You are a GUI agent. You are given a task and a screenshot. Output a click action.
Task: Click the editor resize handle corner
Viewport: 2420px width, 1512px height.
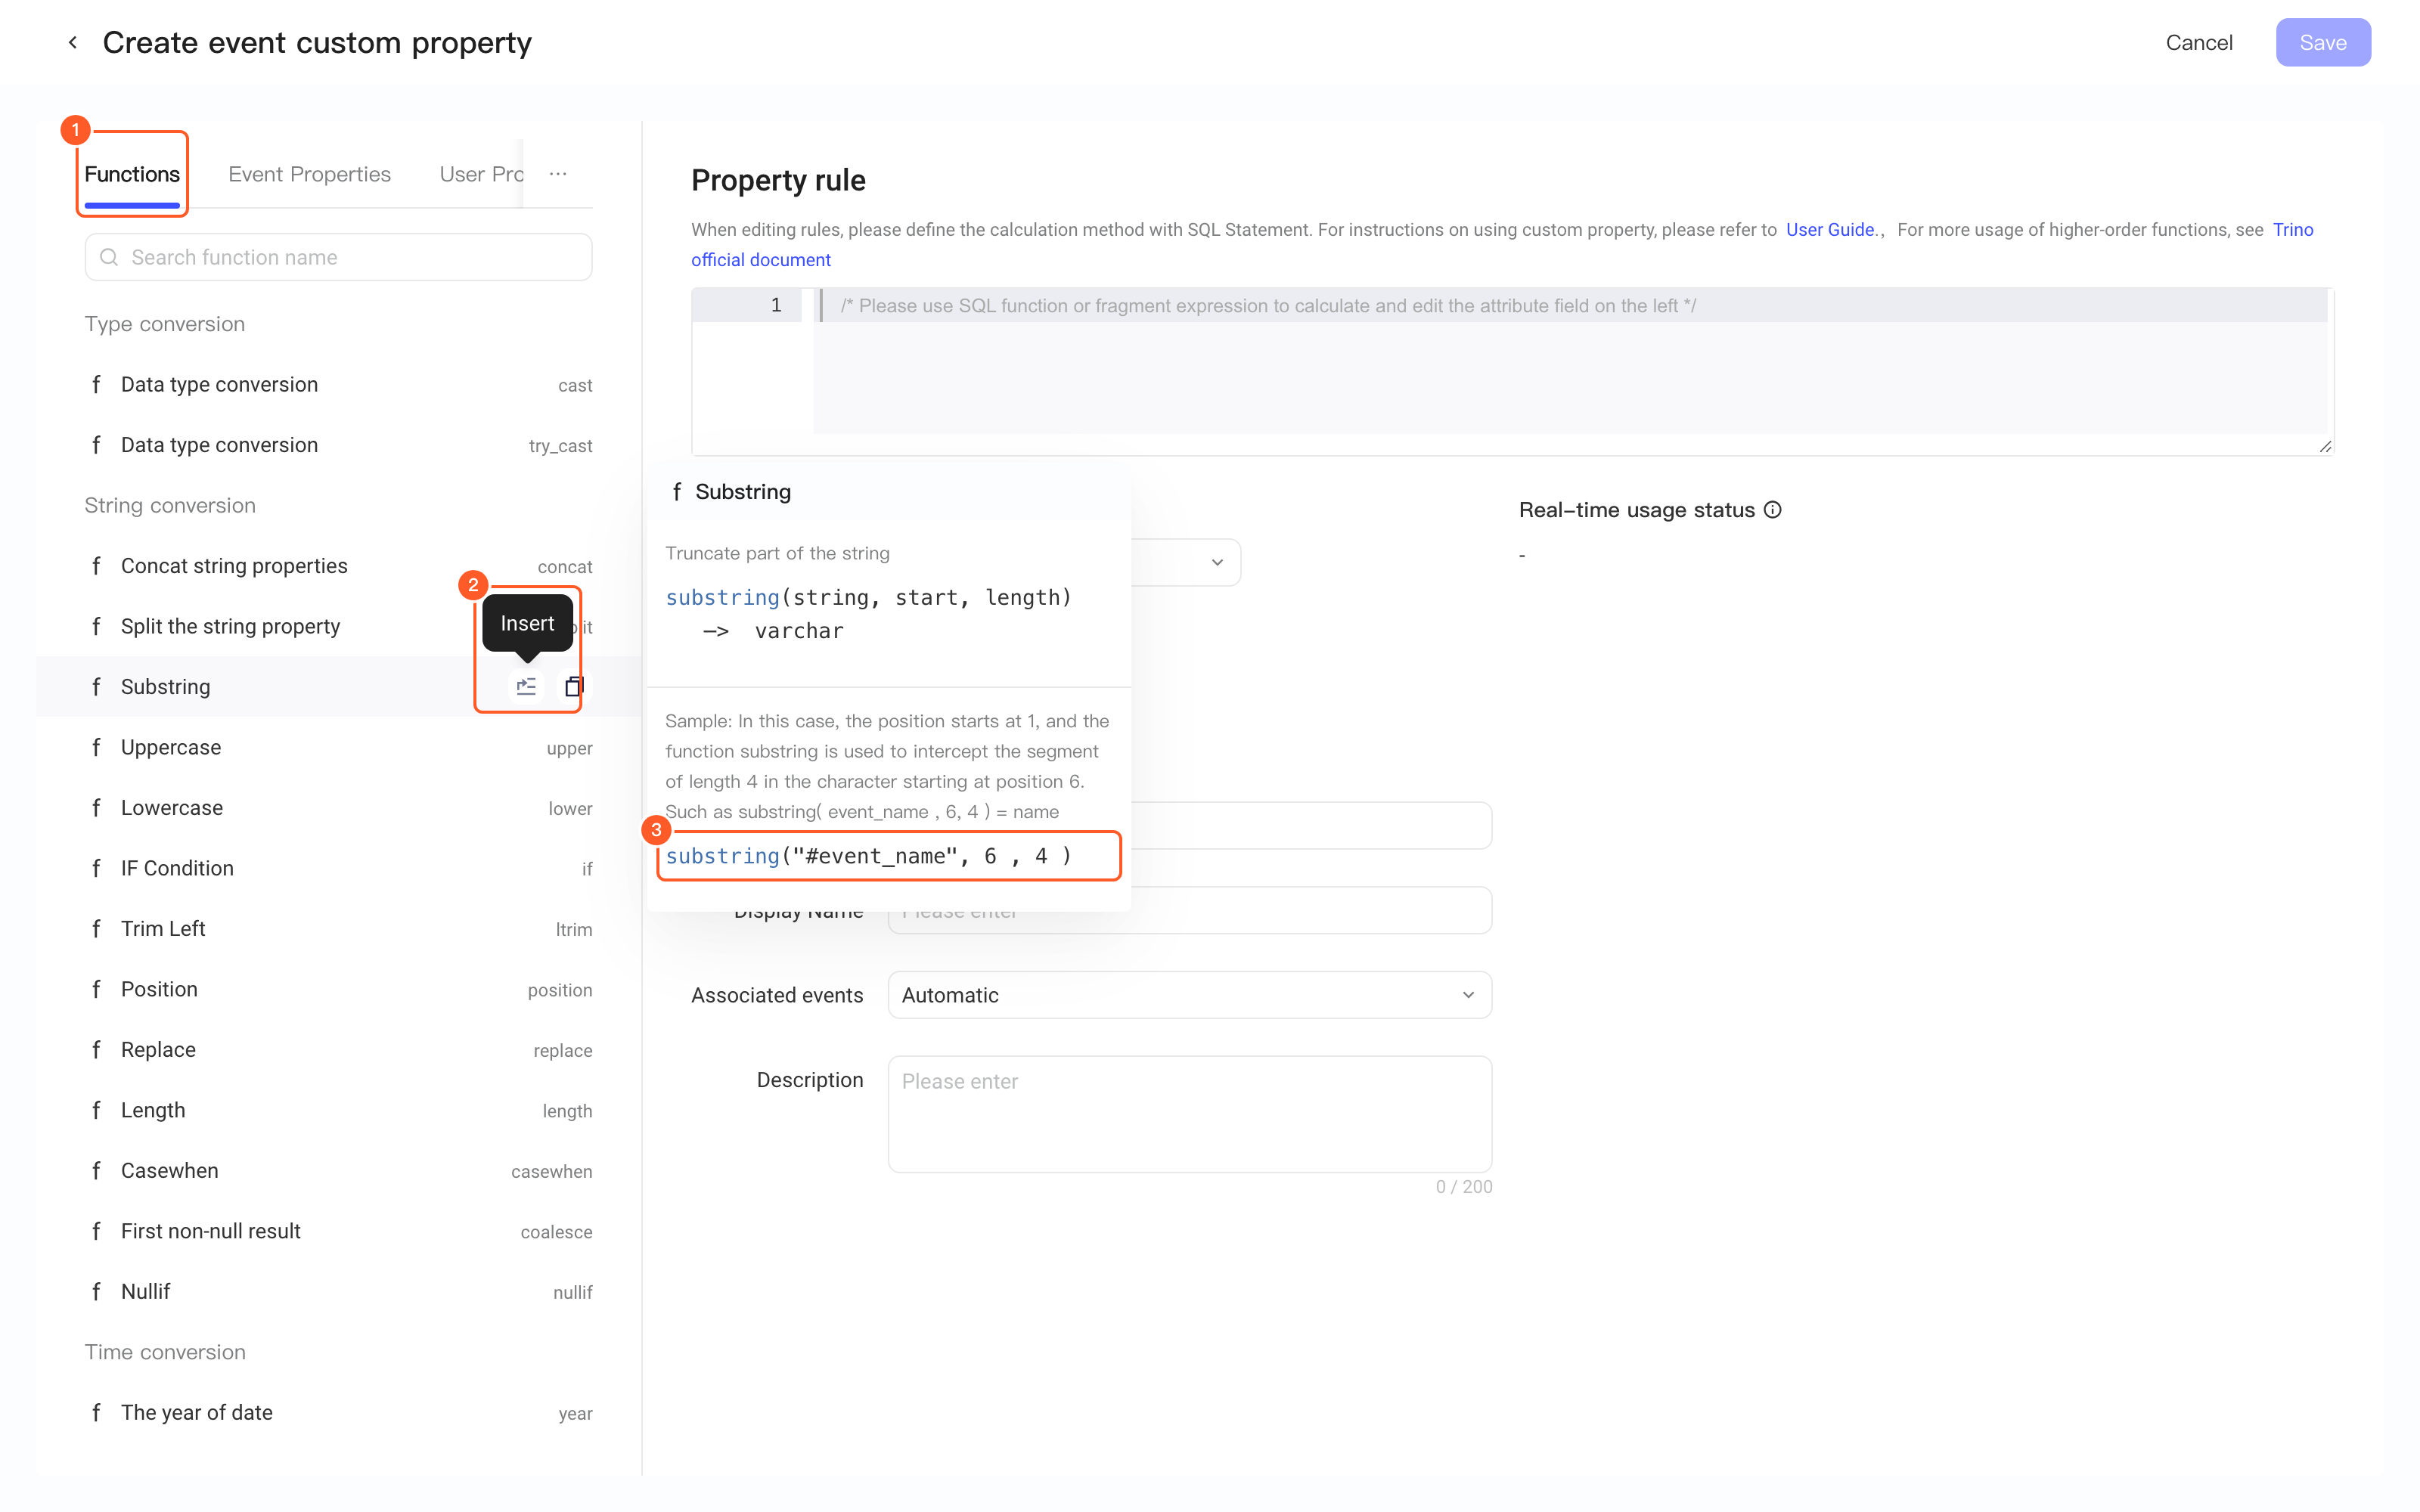tap(2325, 447)
